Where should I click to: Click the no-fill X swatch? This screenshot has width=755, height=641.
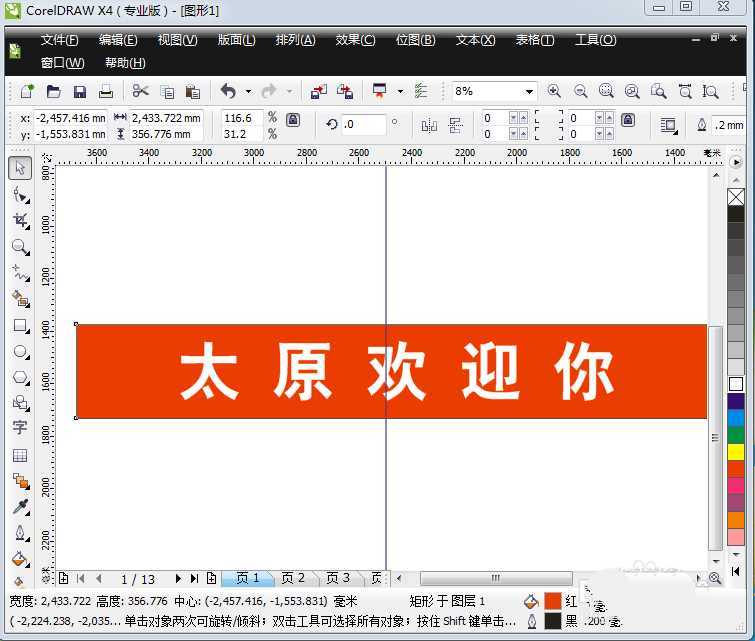tap(736, 197)
